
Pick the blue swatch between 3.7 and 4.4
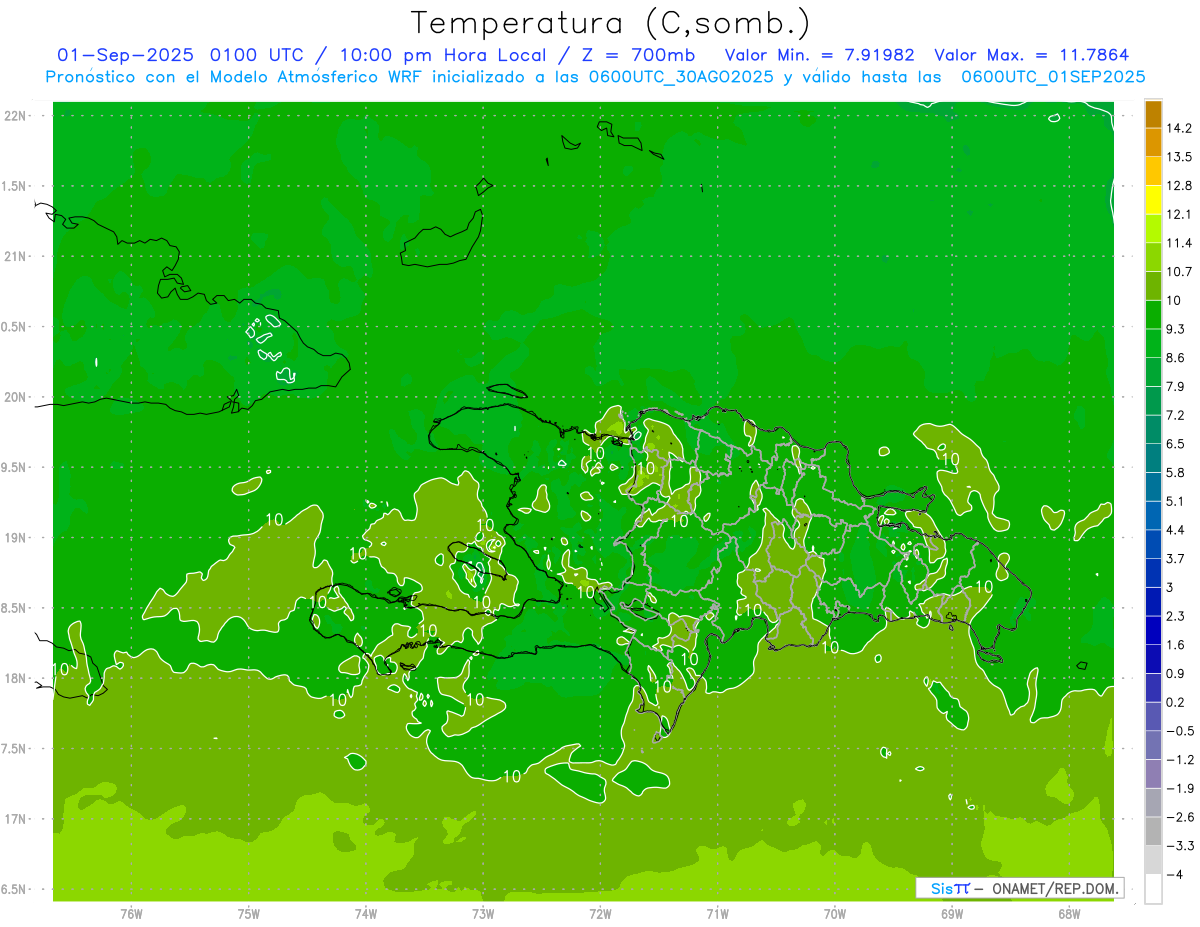[1153, 544]
